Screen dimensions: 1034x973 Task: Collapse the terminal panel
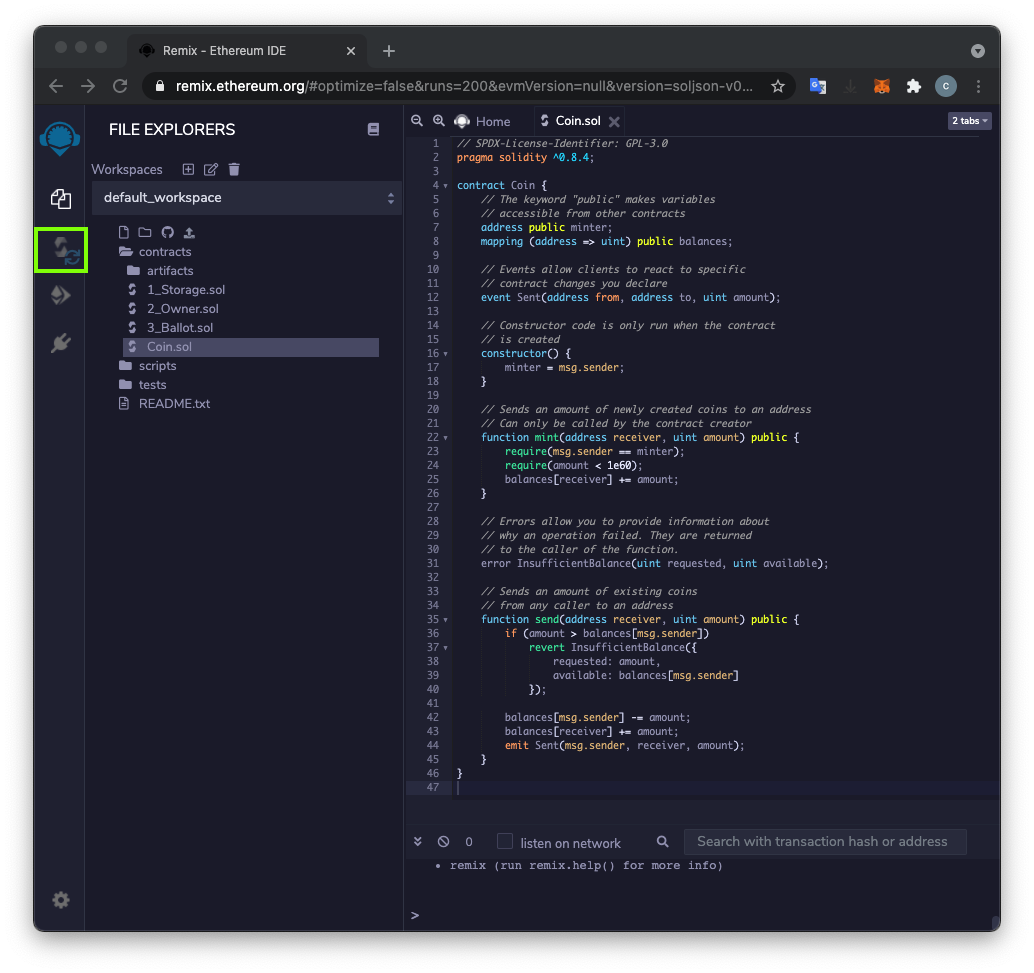pyautogui.click(x=418, y=842)
